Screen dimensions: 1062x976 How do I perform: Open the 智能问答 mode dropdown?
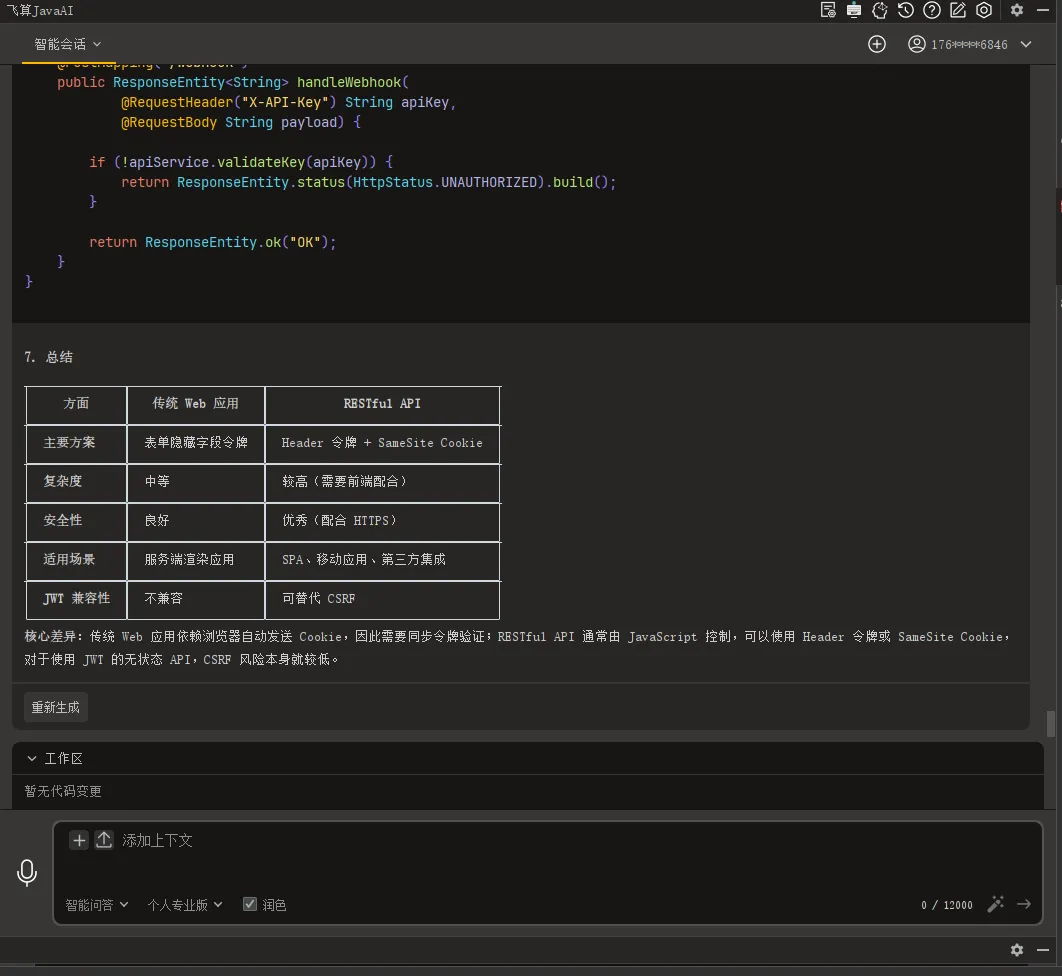point(96,905)
